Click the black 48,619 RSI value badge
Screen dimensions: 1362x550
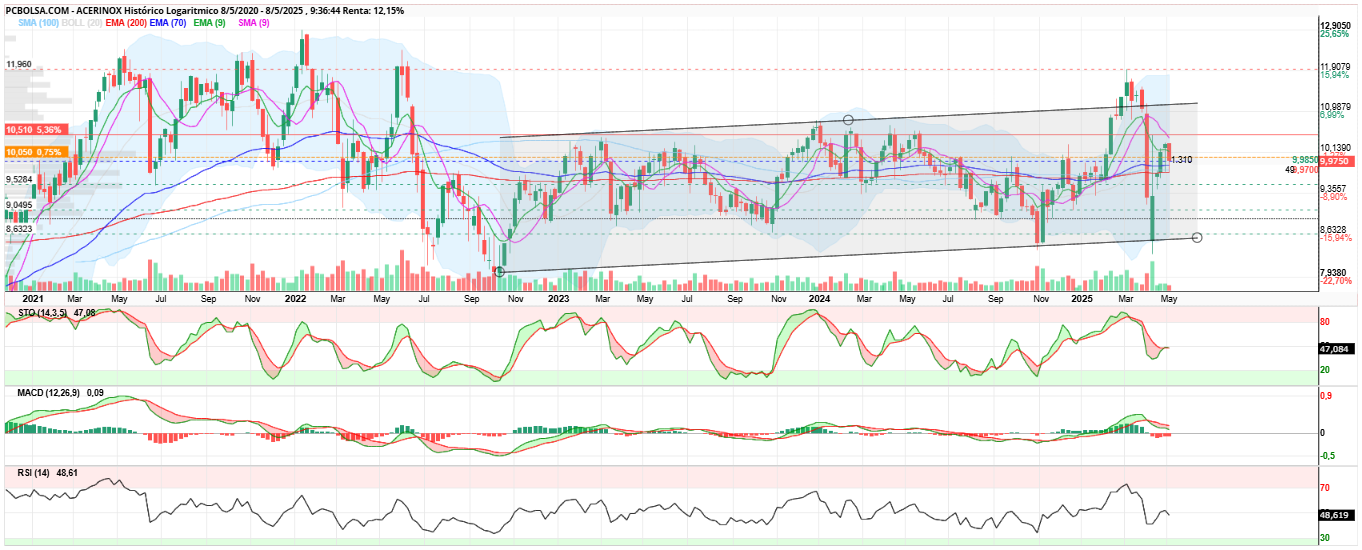(x=1336, y=515)
